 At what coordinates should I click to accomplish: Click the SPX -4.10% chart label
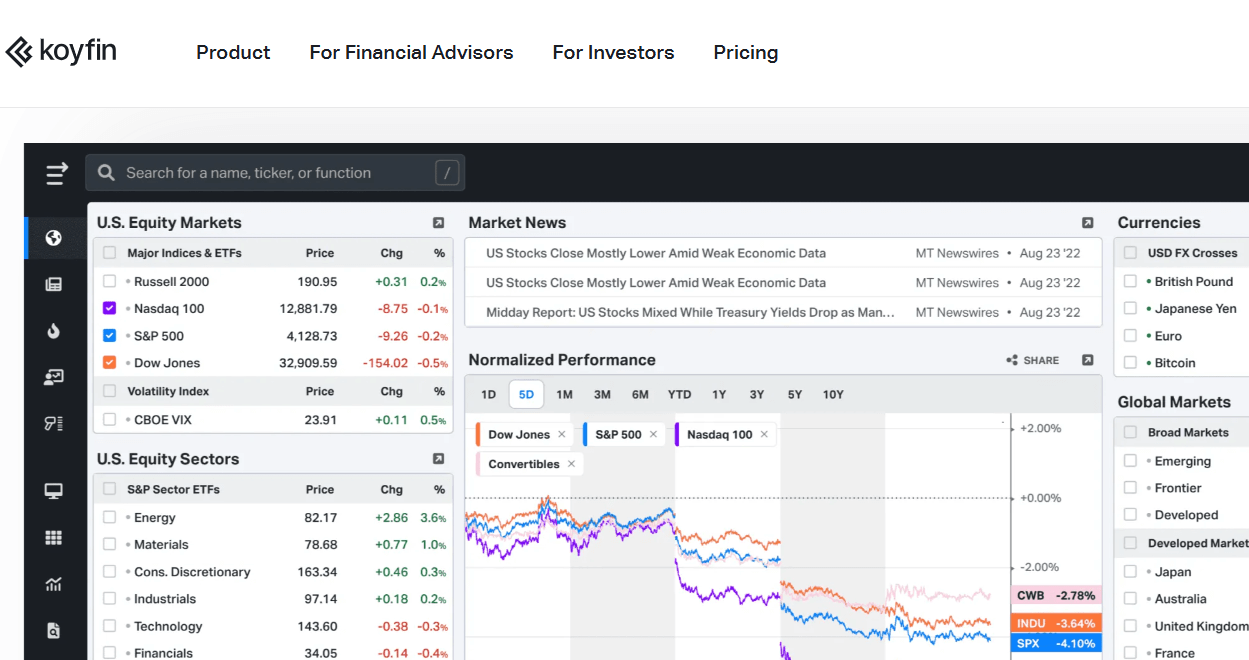pyautogui.click(x=1056, y=644)
